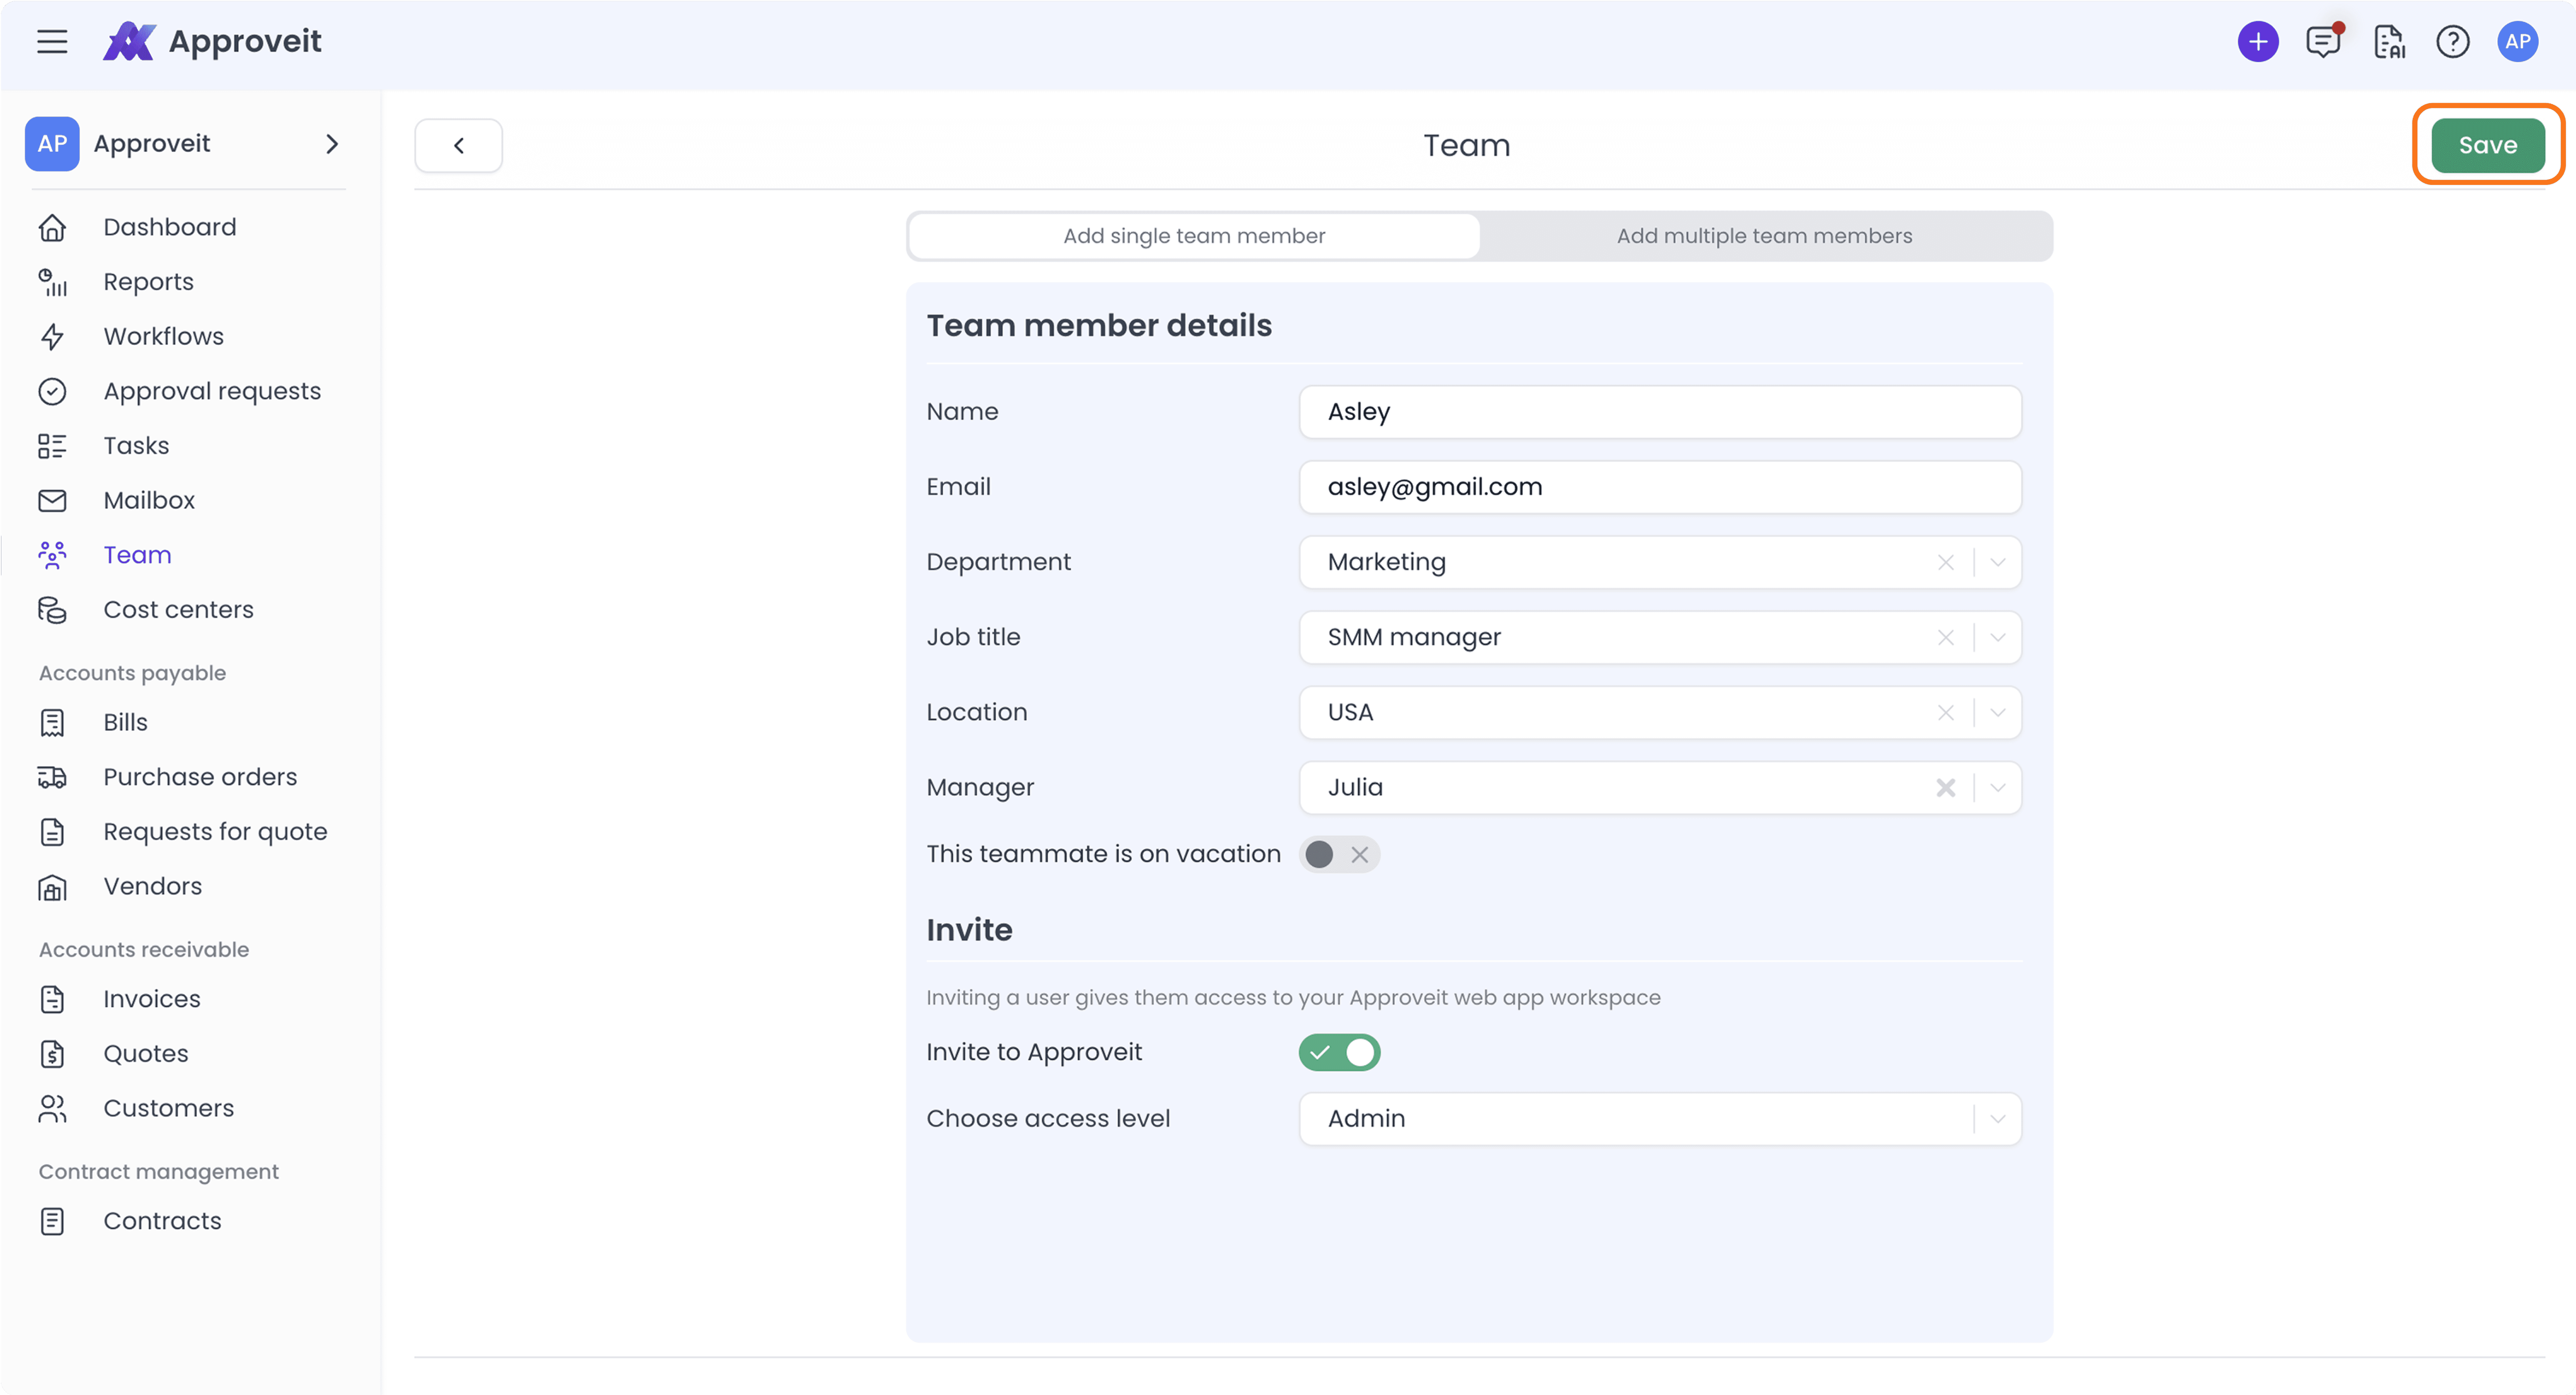Expand the Approveit workspace chevron
Viewport: 2576px width, 1395px height.
332,144
